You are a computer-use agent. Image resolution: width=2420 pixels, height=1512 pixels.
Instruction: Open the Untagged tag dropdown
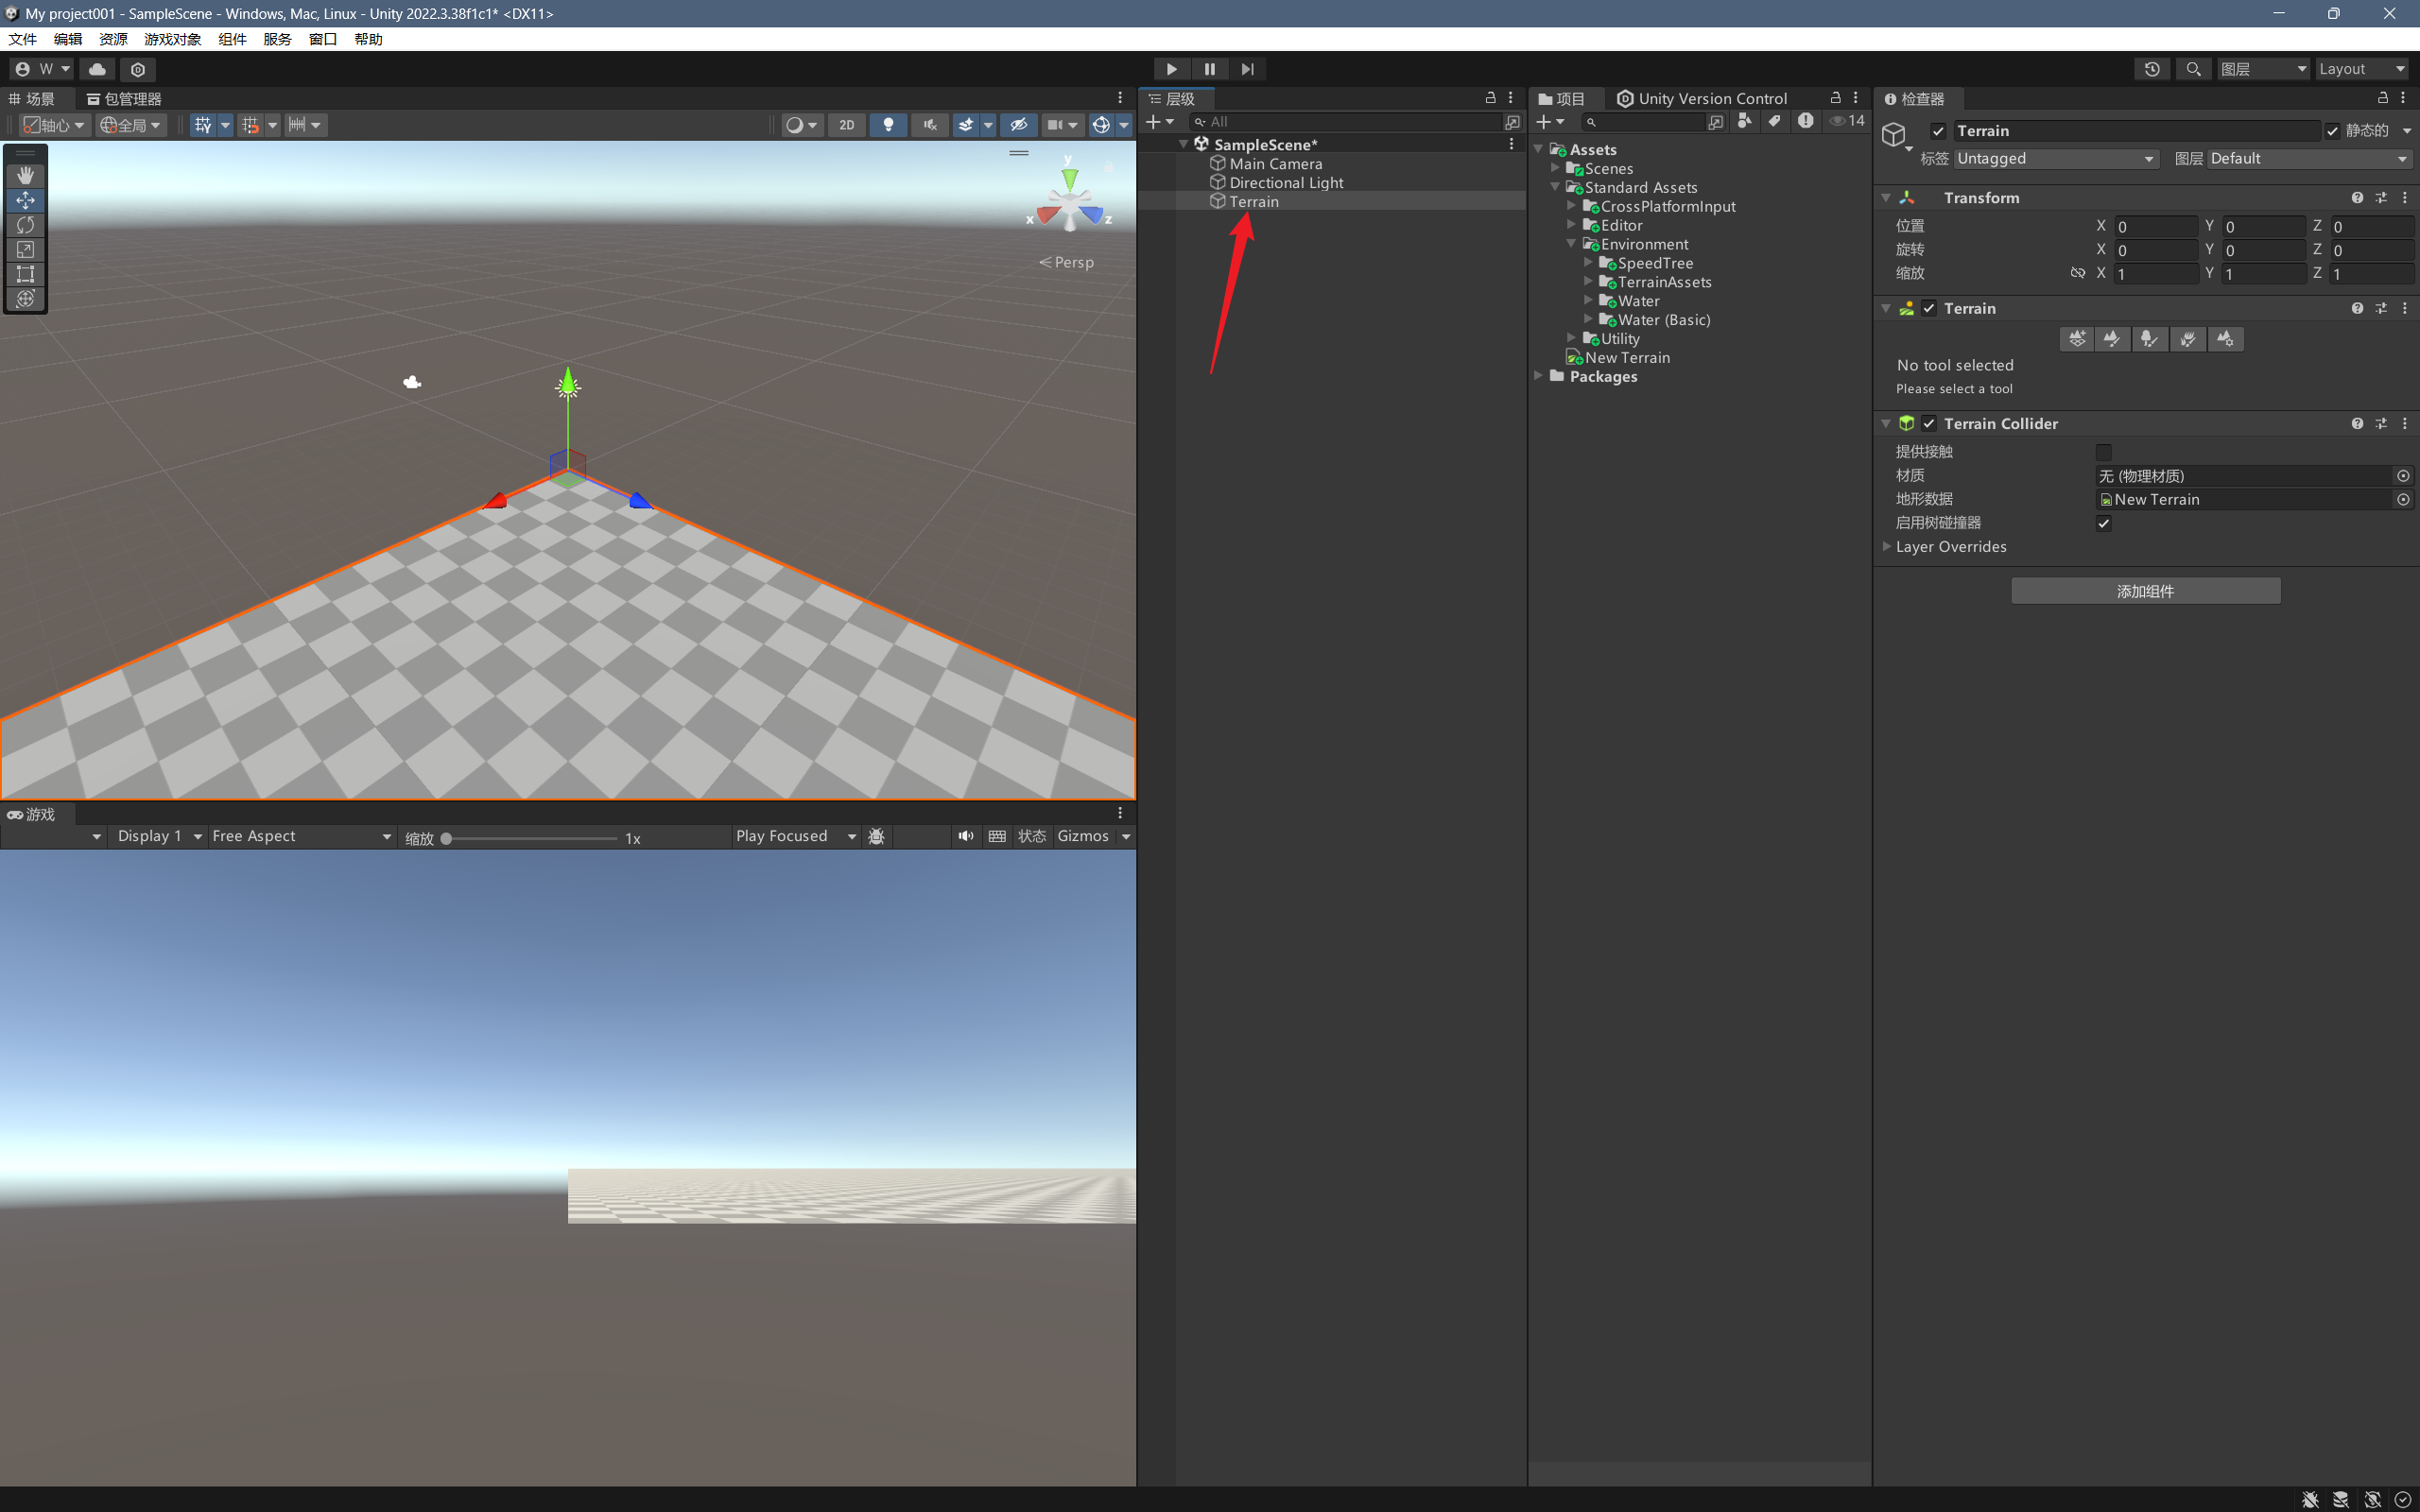click(2057, 159)
